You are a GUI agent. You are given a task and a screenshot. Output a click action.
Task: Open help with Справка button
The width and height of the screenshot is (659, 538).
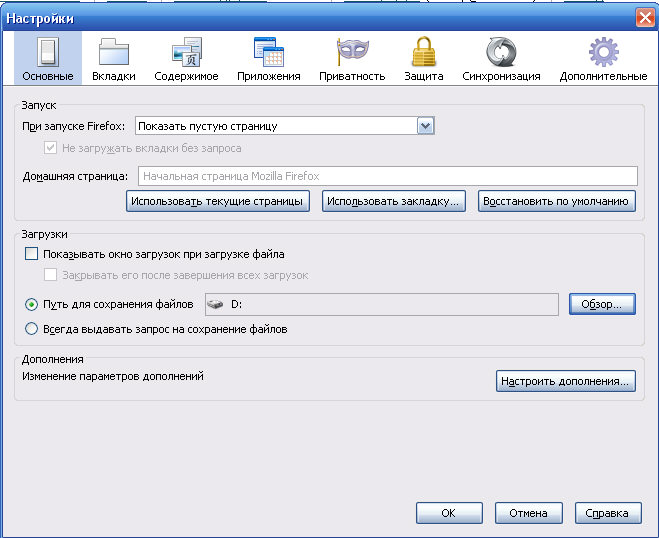click(608, 513)
